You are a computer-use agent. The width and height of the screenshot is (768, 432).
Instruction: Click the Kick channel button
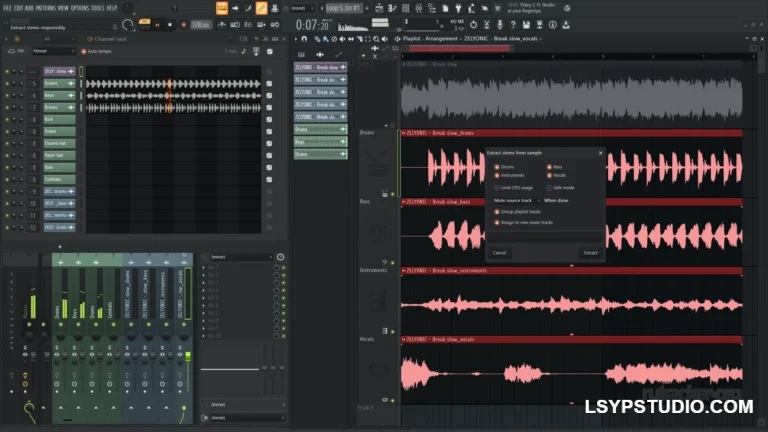tap(59, 120)
